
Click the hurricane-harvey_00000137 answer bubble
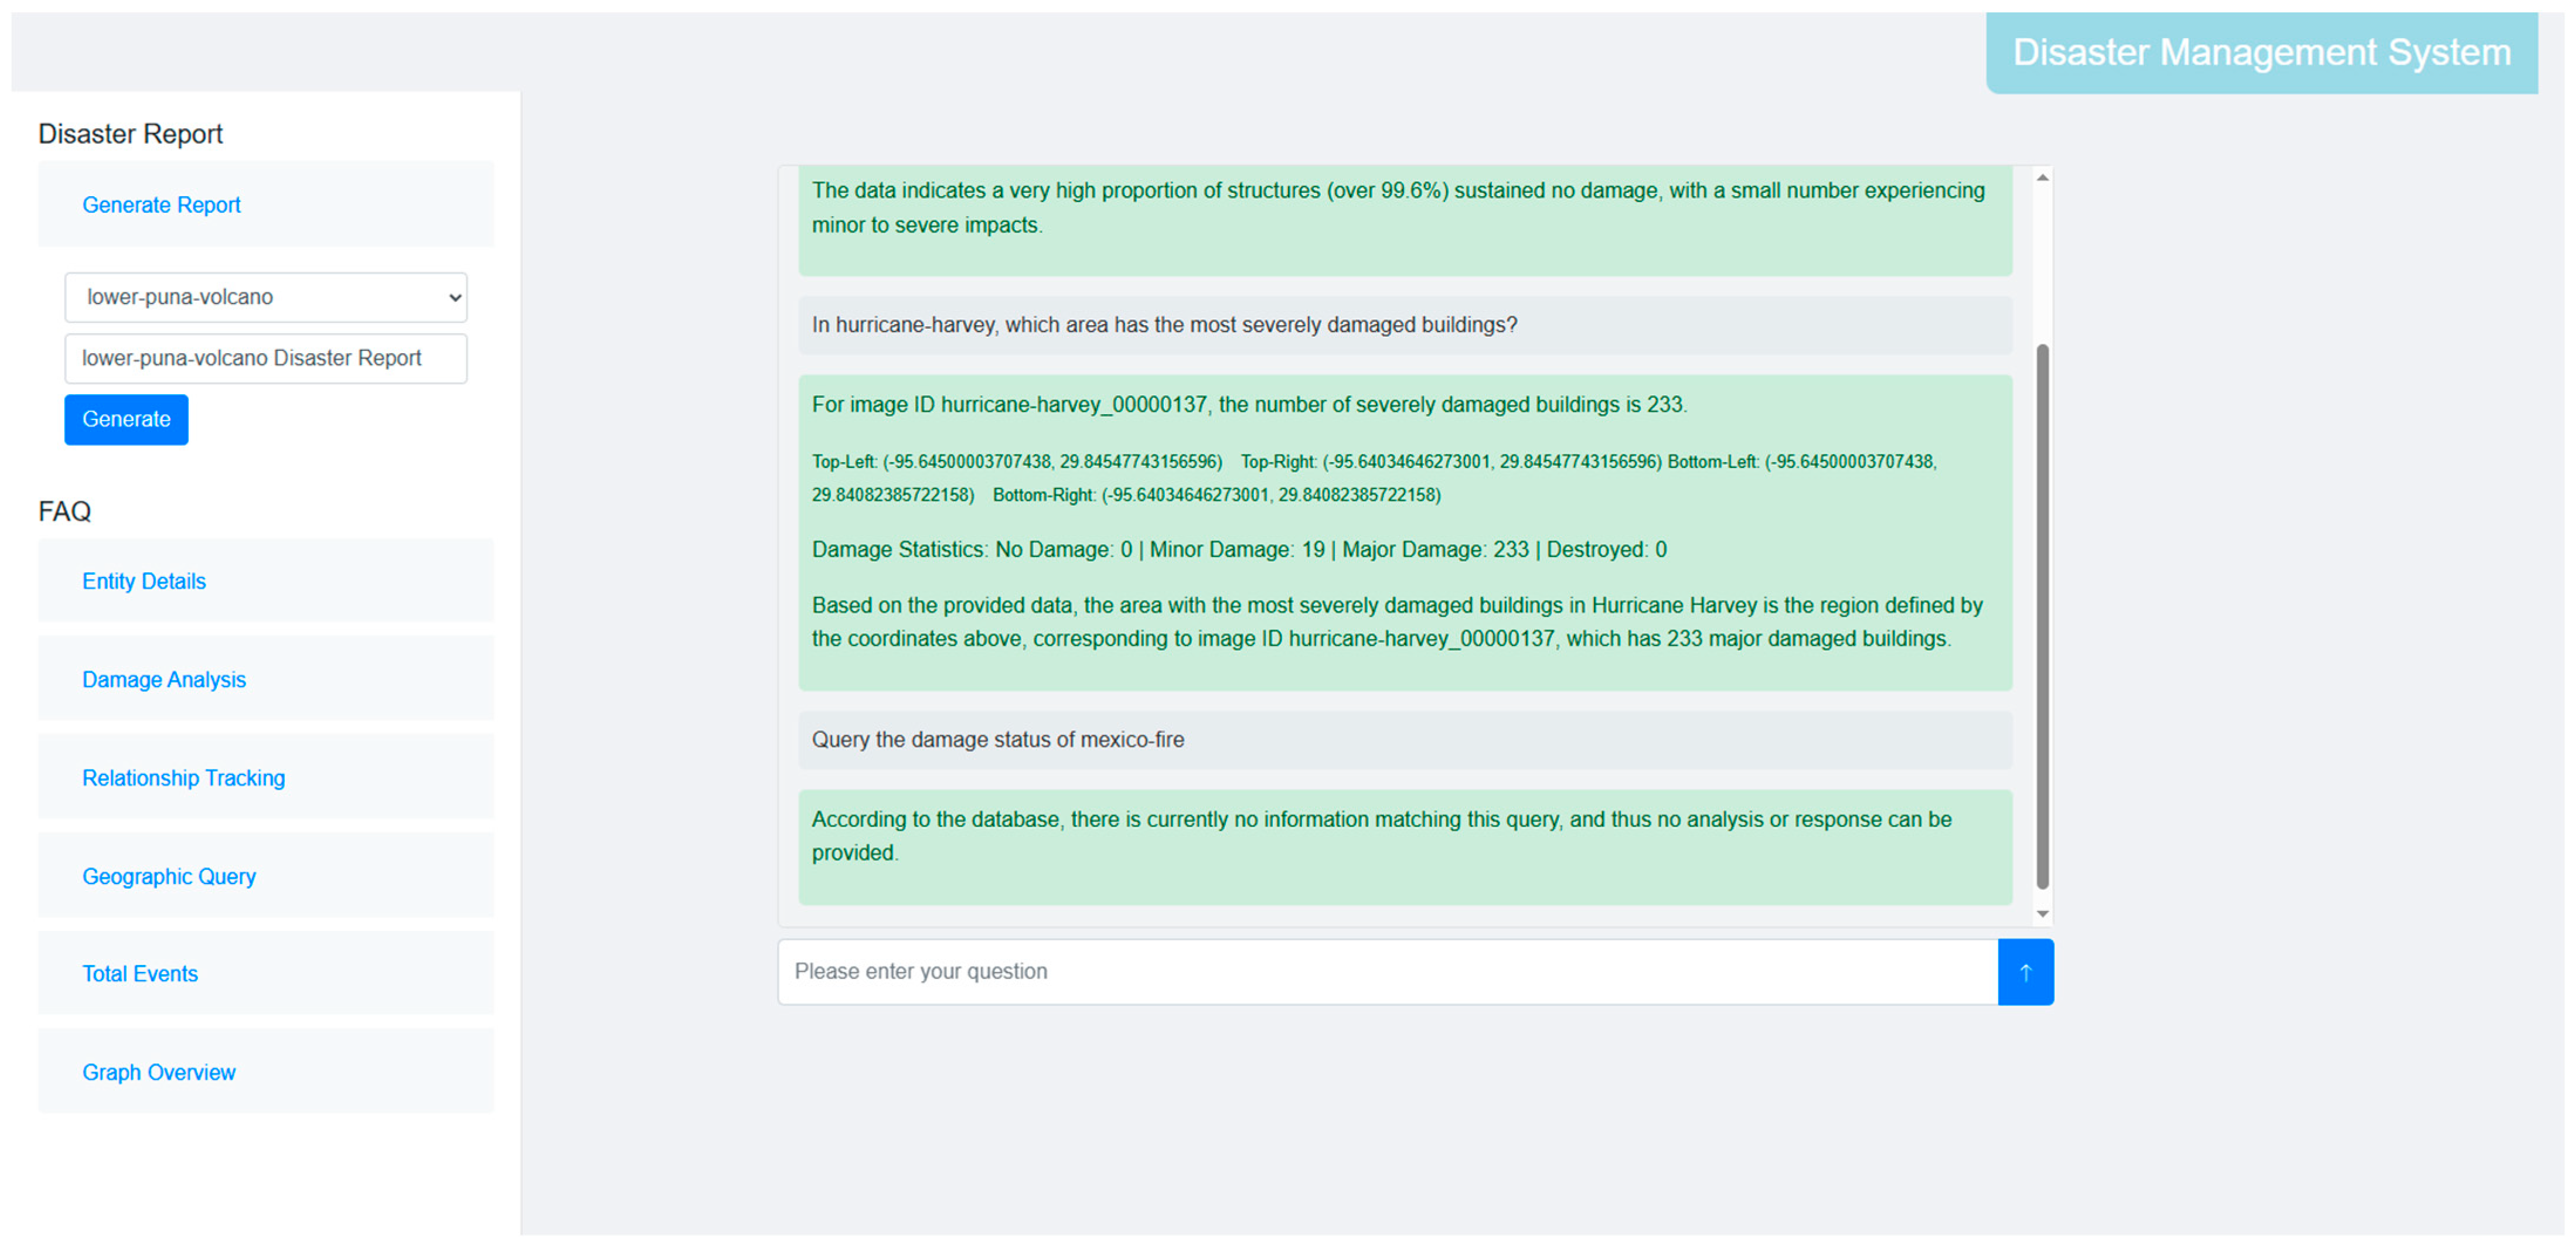[1404, 532]
